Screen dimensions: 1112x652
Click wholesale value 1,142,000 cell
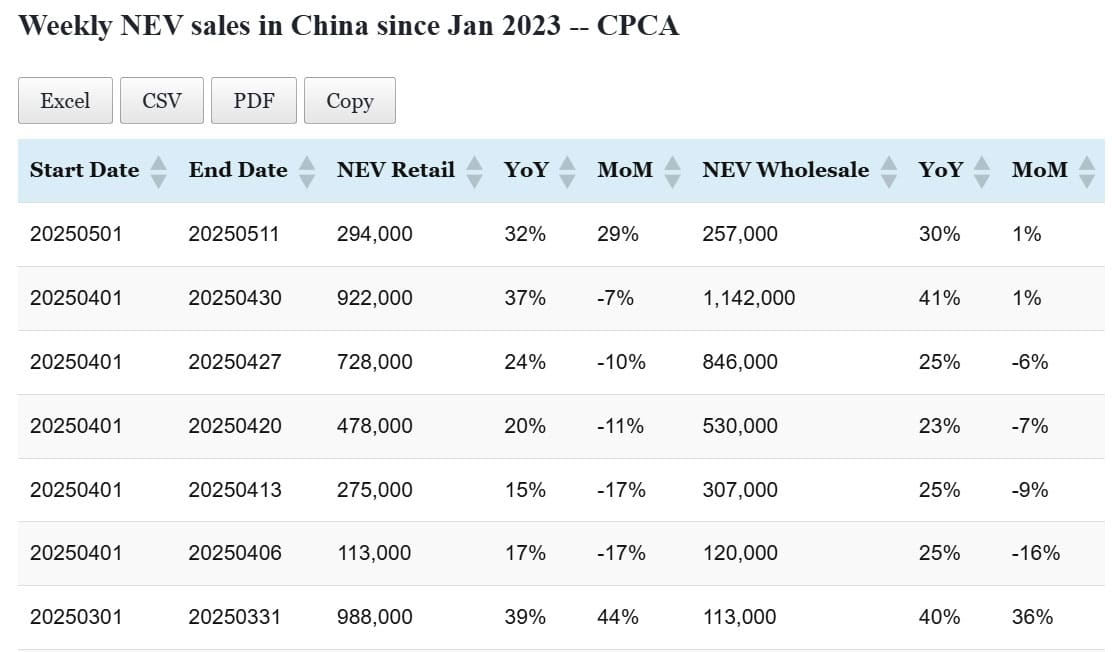click(748, 298)
